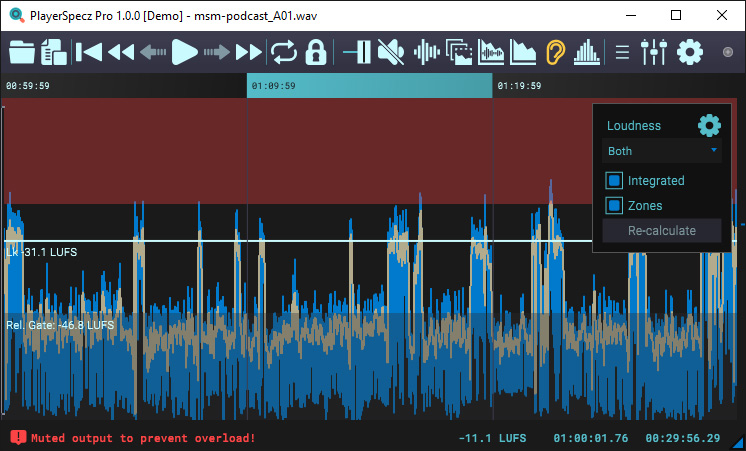Screen dimensions: 746x451
Task: Open Loudness panel gear settings
Action: [709, 126]
